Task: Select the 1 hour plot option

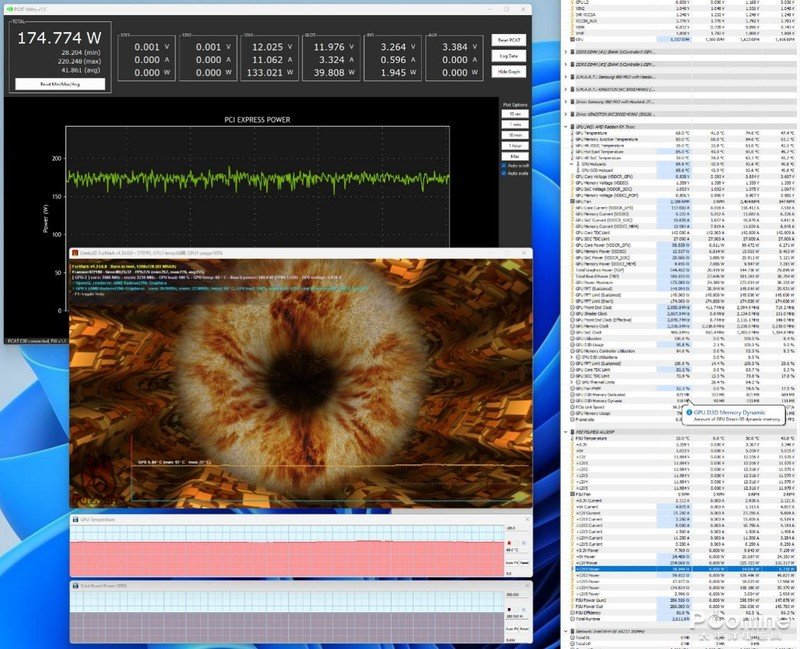Action: [513, 146]
